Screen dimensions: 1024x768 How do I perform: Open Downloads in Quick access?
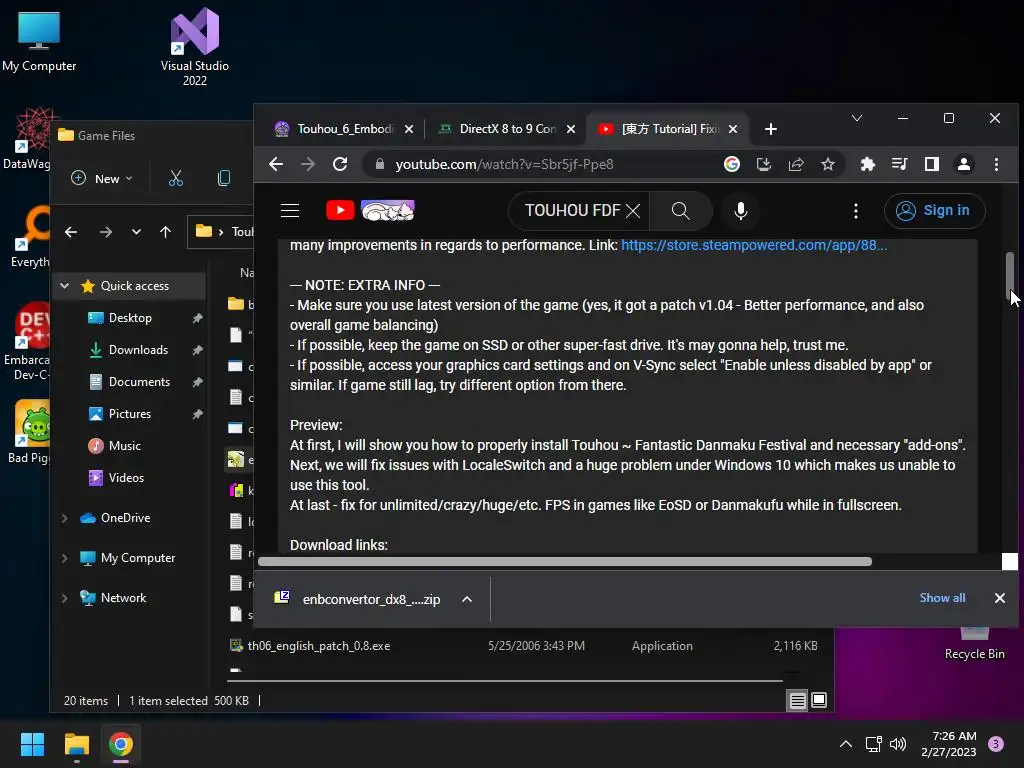(138, 349)
